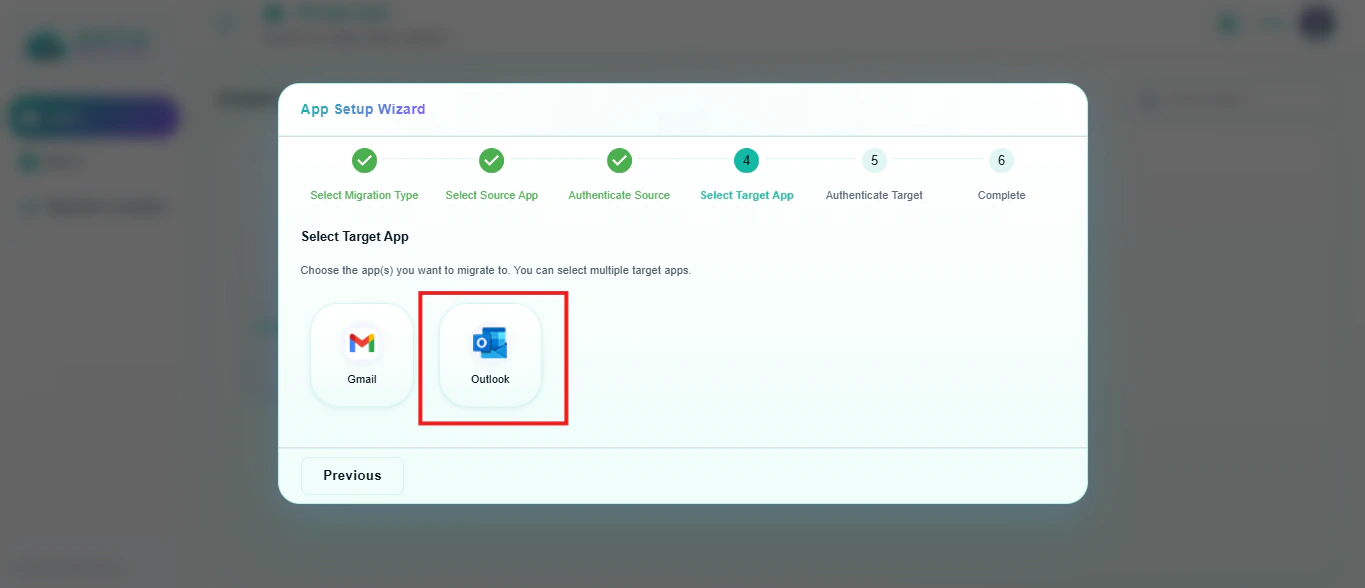Open the Authenticate Source step label
This screenshot has width=1365, height=588.
[x=619, y=195]
